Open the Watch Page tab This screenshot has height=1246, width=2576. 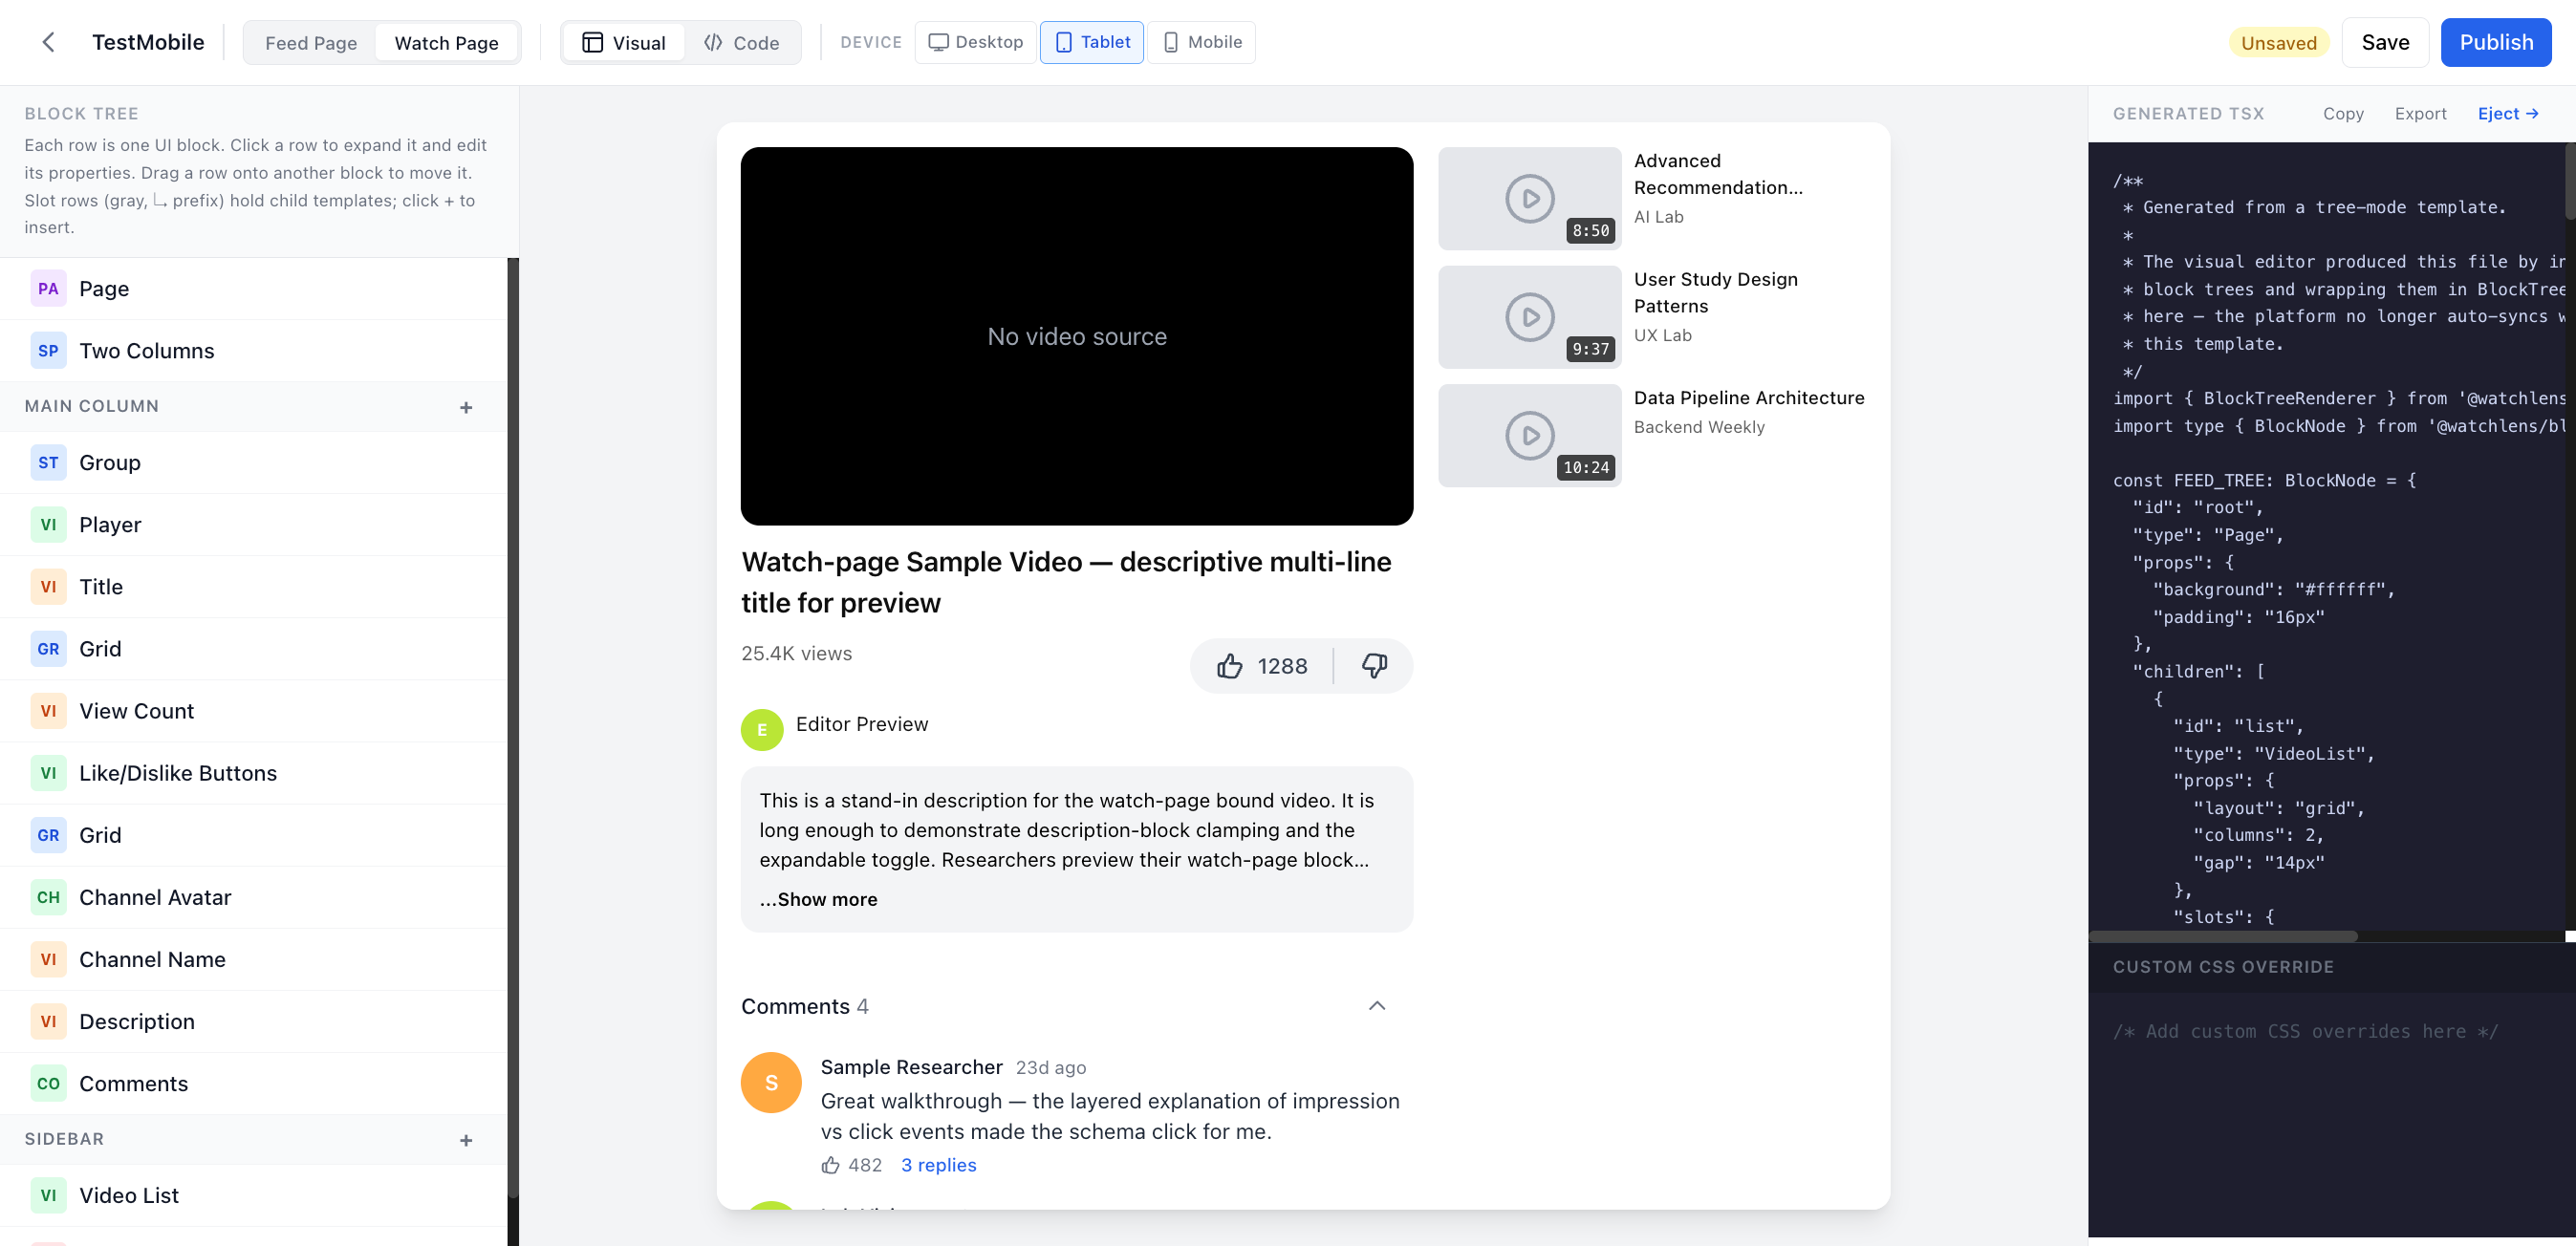446,43
